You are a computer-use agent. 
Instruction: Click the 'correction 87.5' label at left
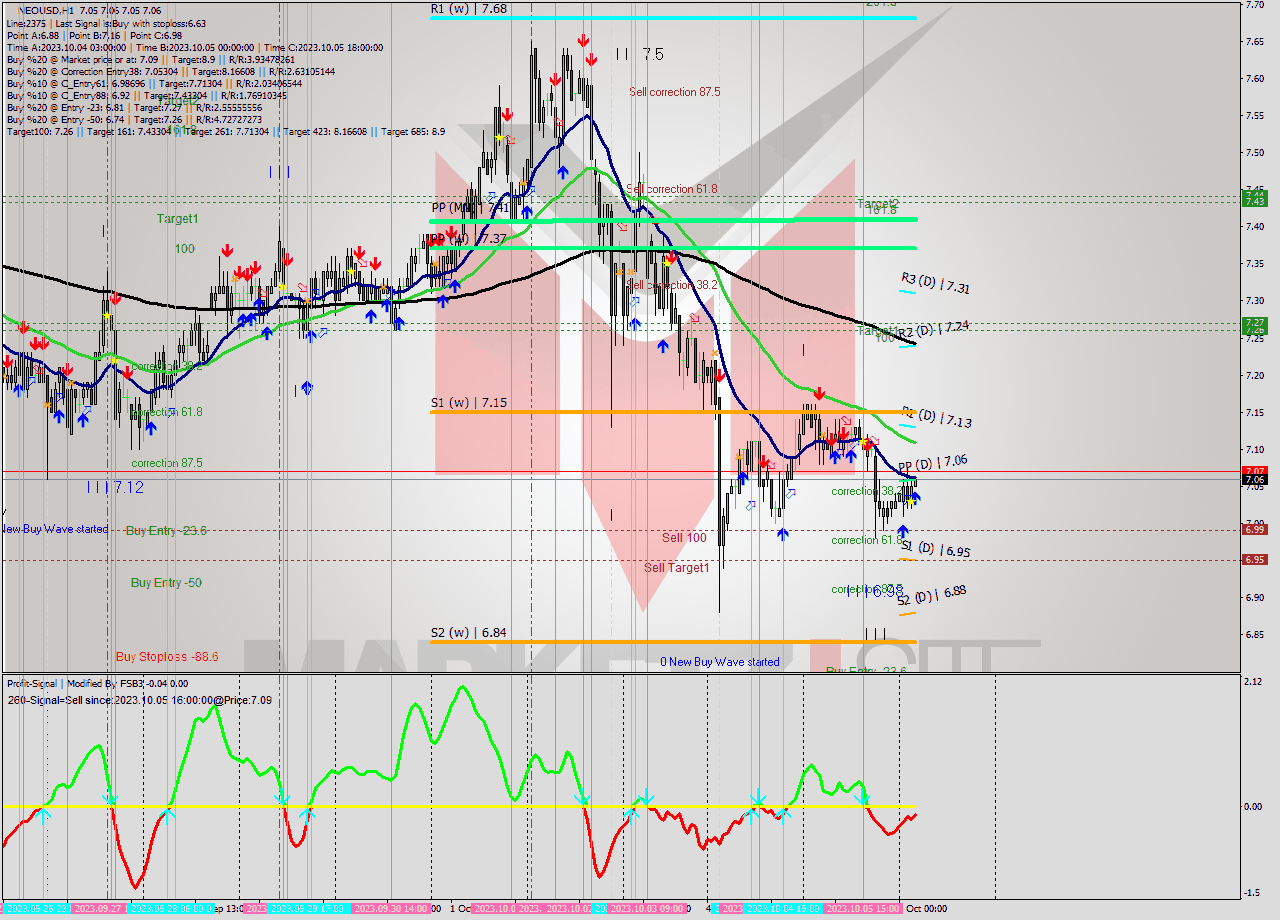pyautogui.click(x=167, y=463)
